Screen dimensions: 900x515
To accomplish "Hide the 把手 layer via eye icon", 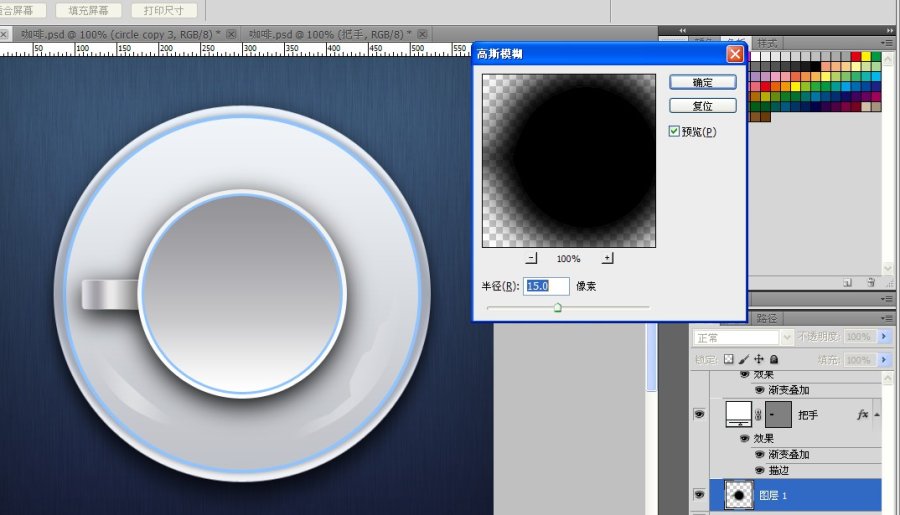I will 699,413.
